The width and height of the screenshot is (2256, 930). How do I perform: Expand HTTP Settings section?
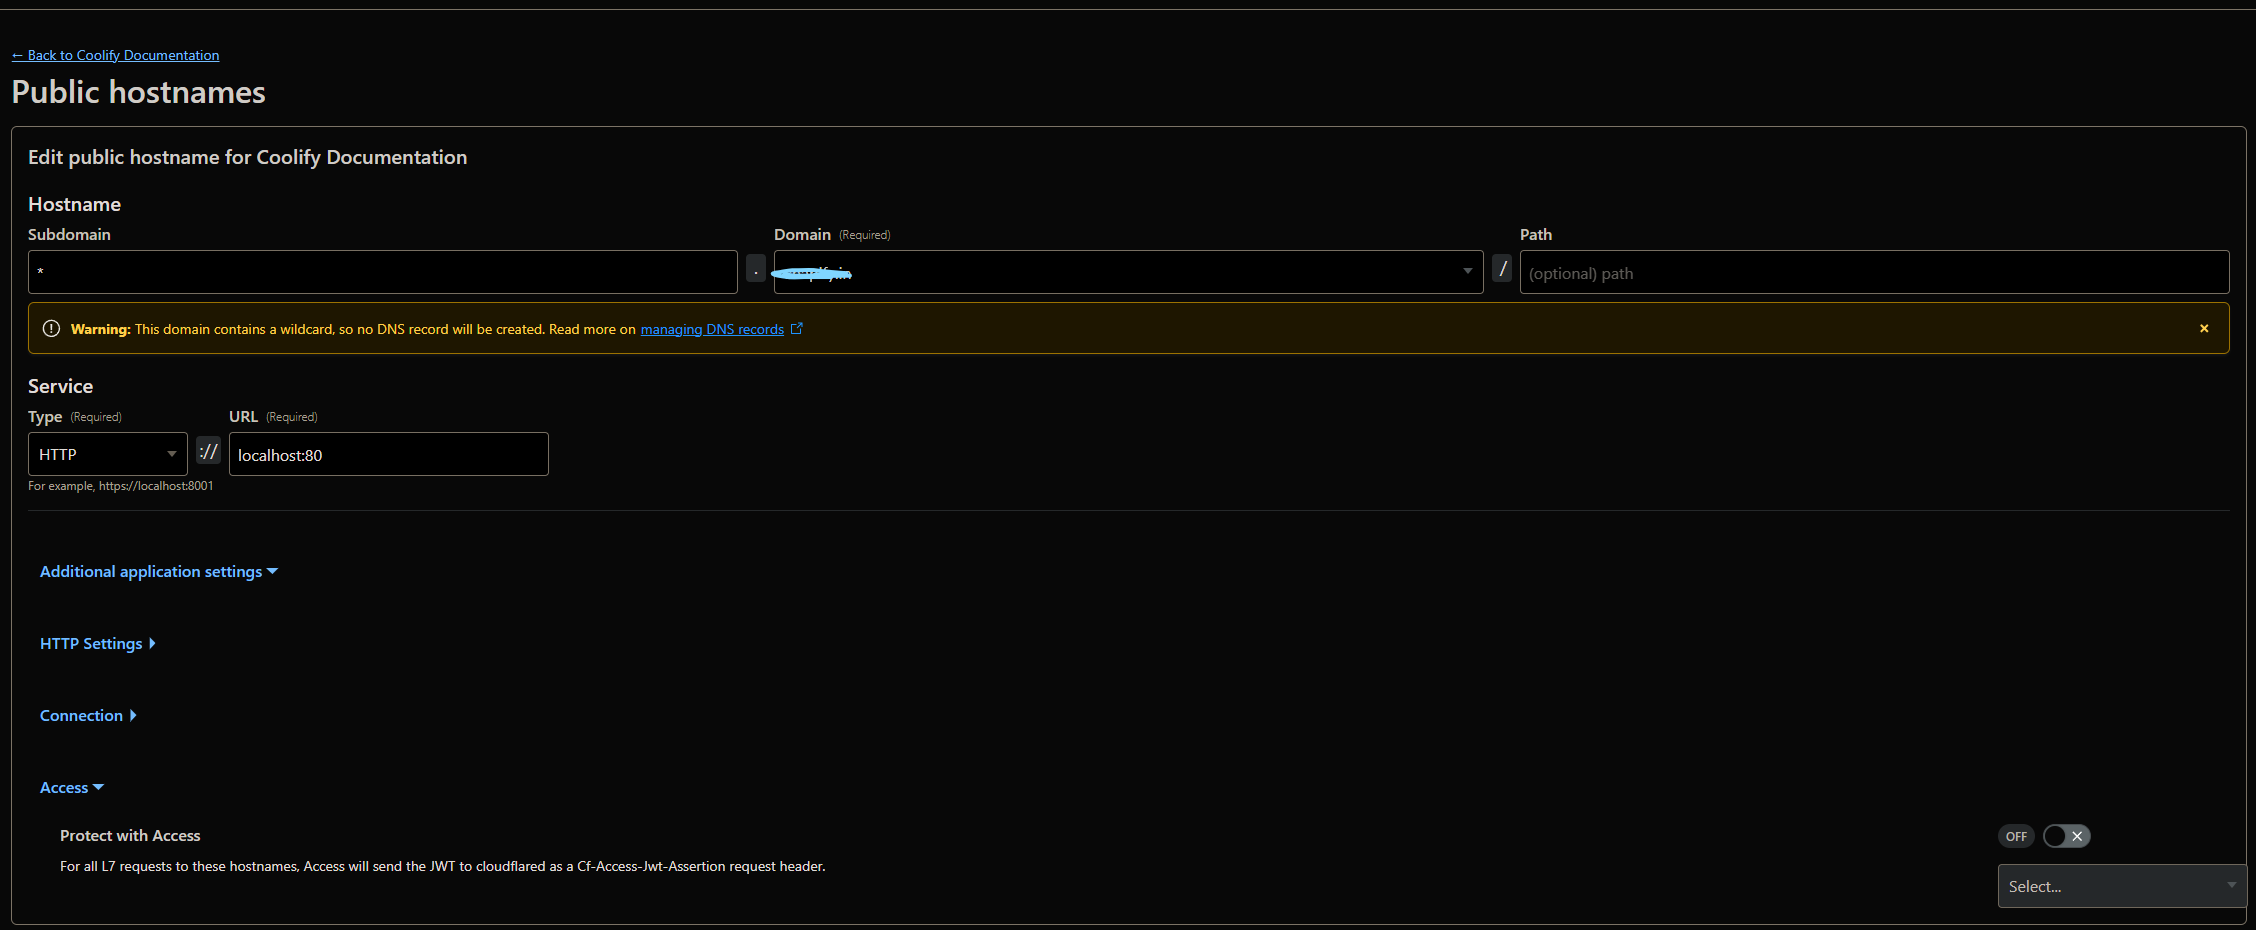98,643
